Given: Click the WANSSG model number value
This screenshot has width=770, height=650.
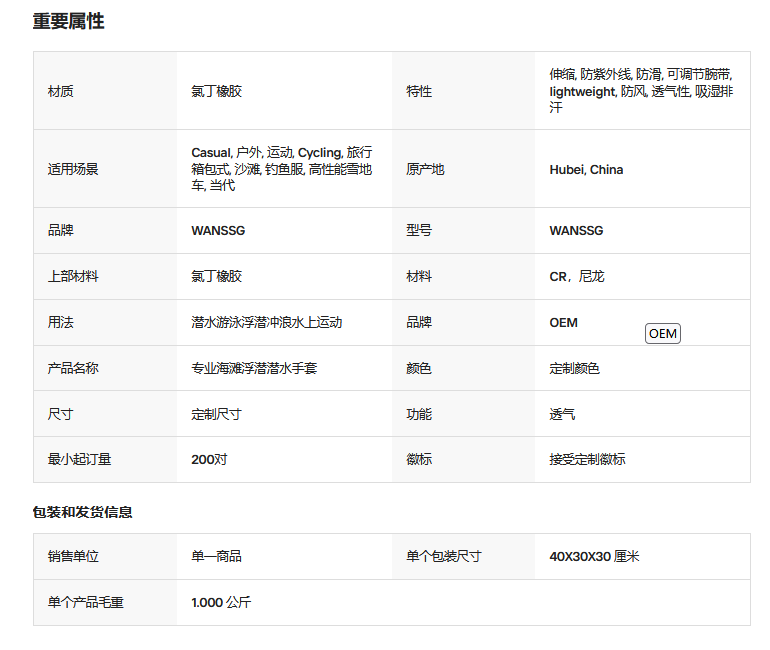Looking at the screenshot, I should [x=576, y=231].
